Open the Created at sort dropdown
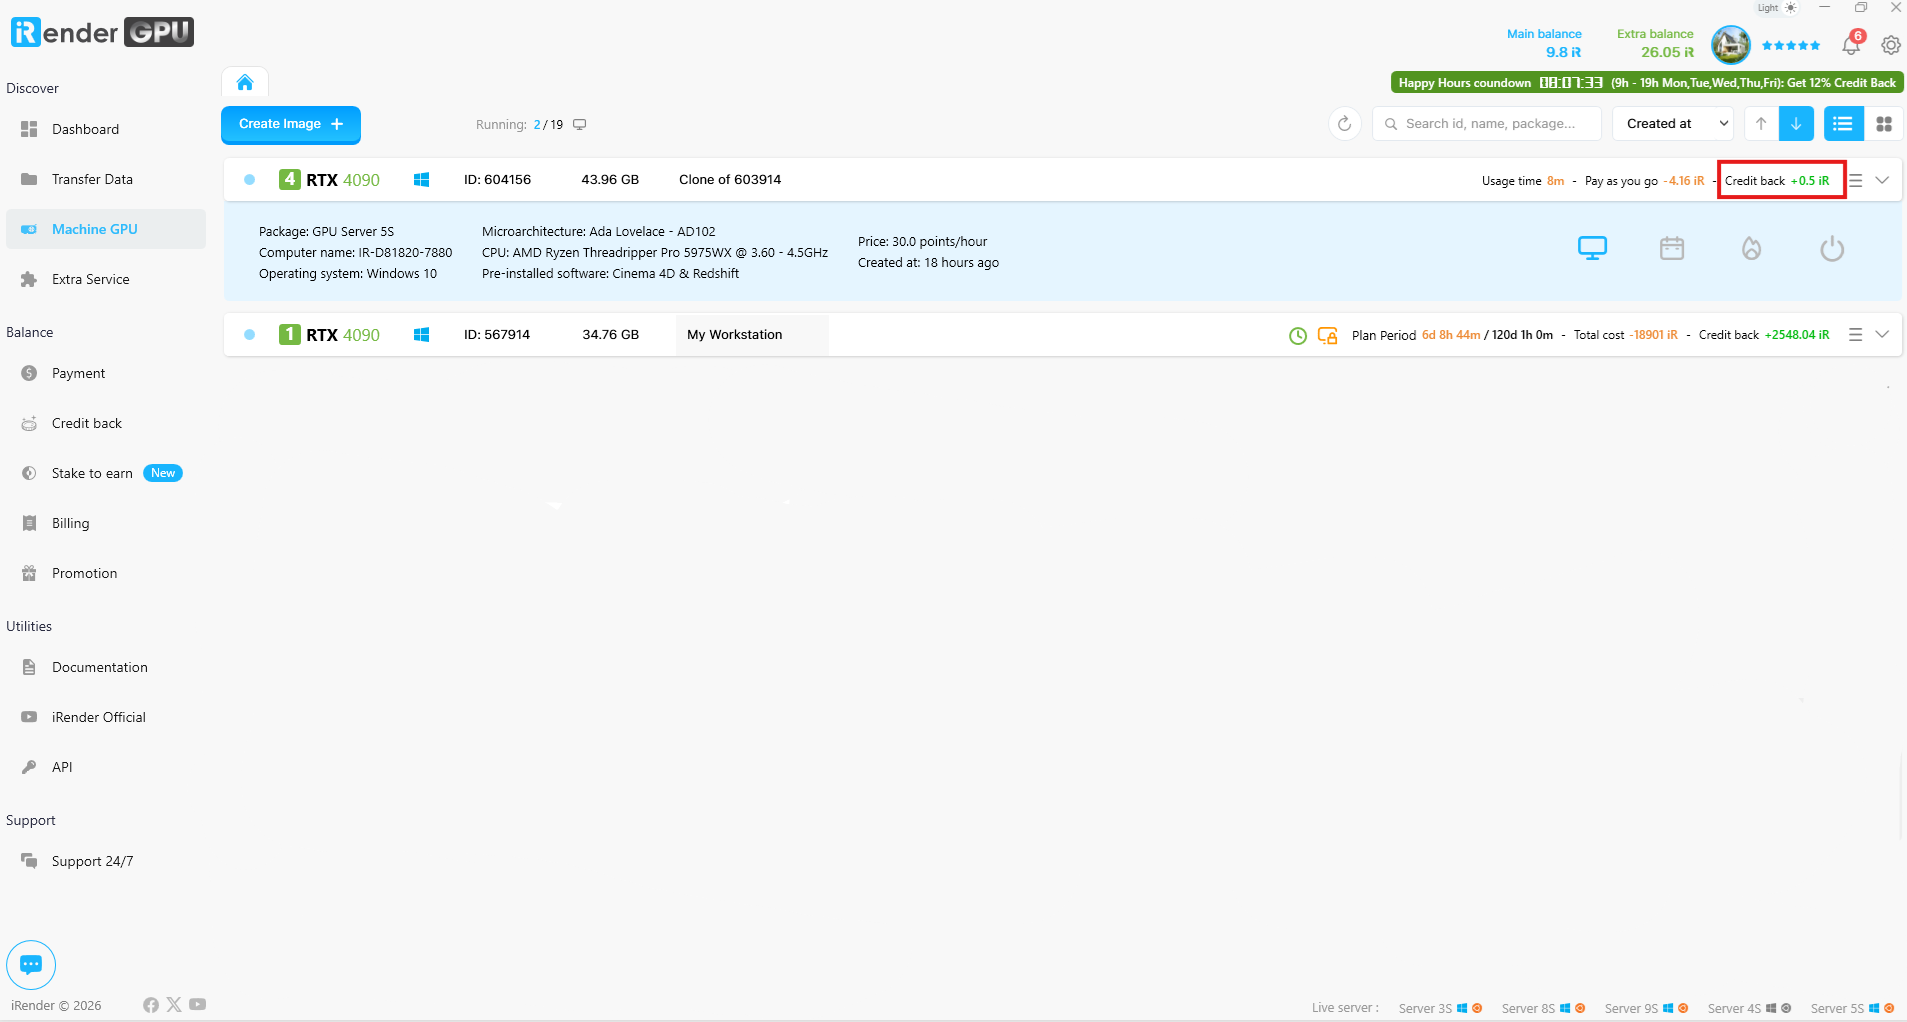Viewport: 1907px width, 1022px height. 1673,124
